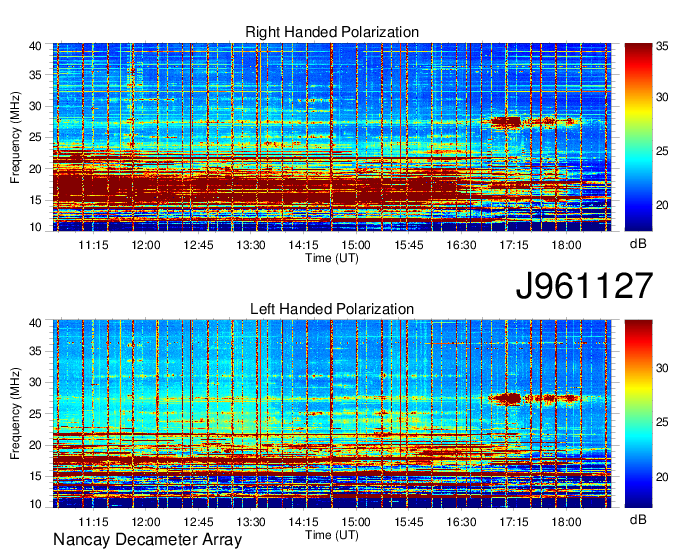The width and height of the screenshot is (680, 552).
Task: Click the 40 MHz frequency tick of the Left Handed plot
Action: 35,323
